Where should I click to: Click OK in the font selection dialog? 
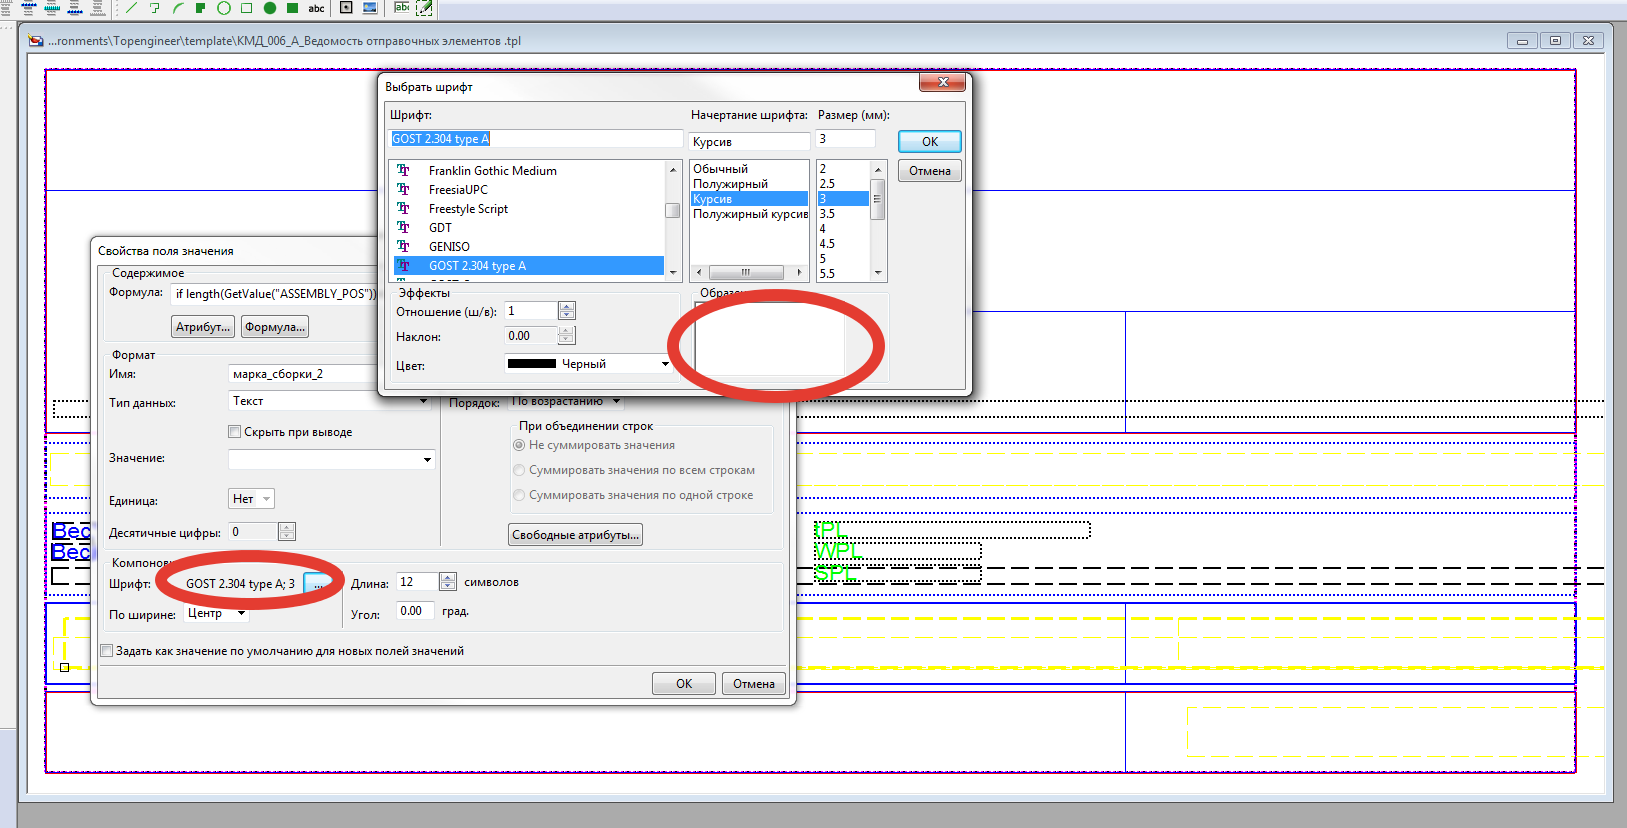(929, 142)
